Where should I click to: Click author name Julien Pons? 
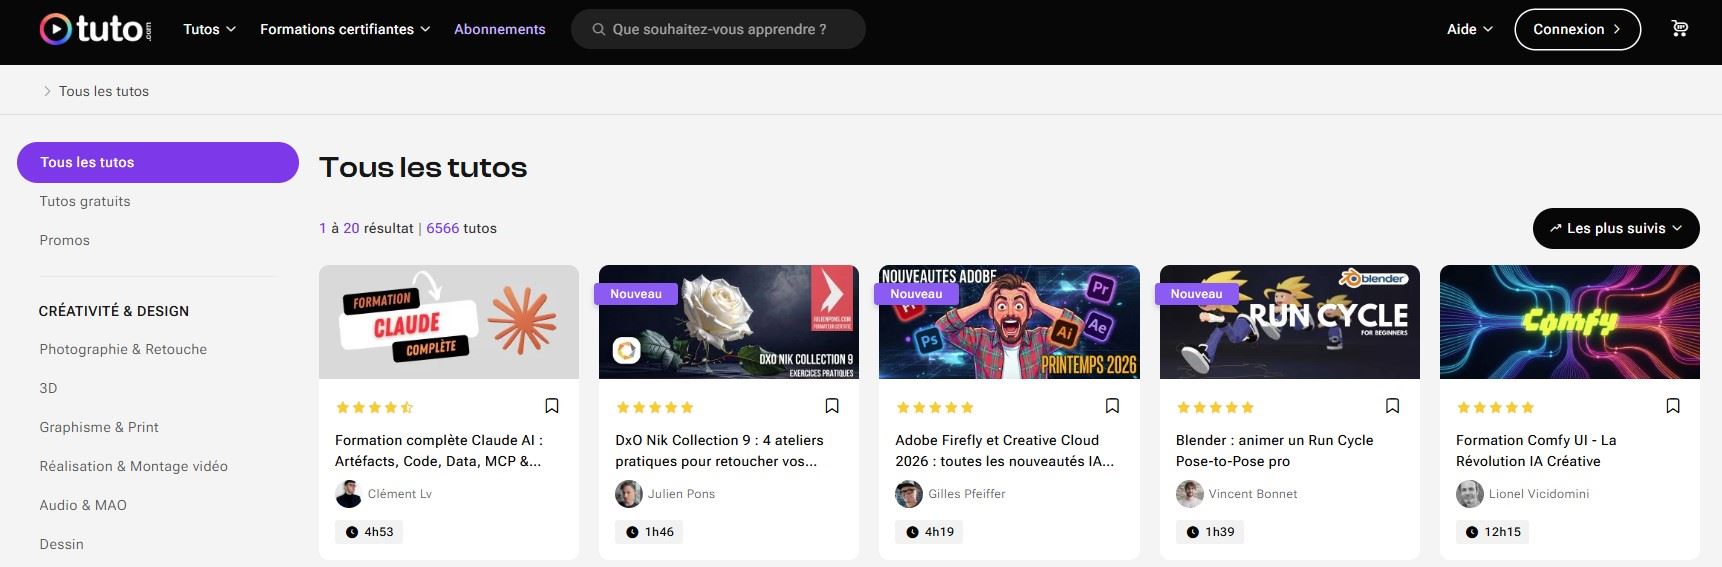click(x=681, y=494)
